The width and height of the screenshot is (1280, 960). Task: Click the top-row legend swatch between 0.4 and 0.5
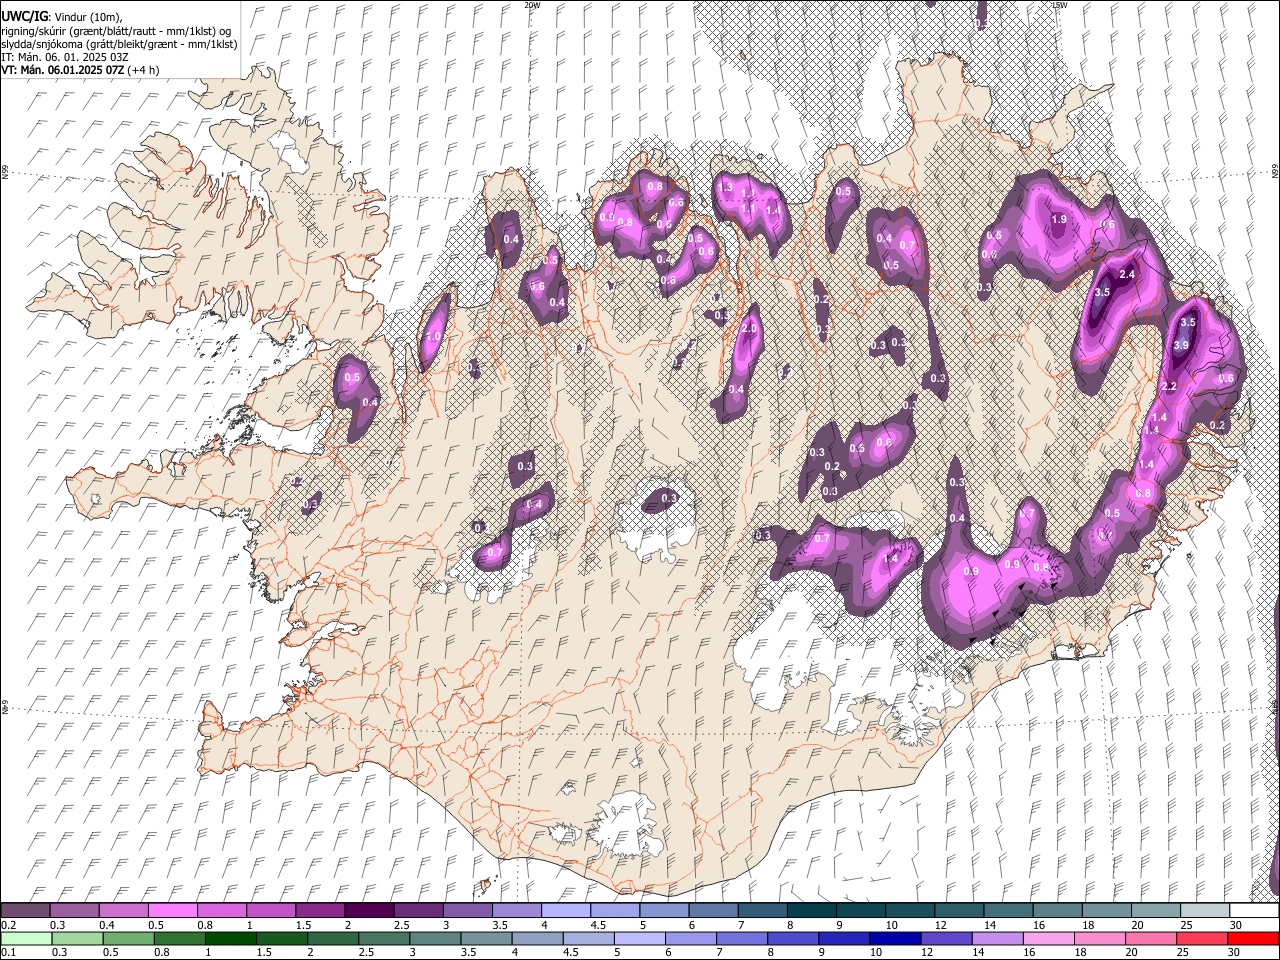(x=124, y=910)
